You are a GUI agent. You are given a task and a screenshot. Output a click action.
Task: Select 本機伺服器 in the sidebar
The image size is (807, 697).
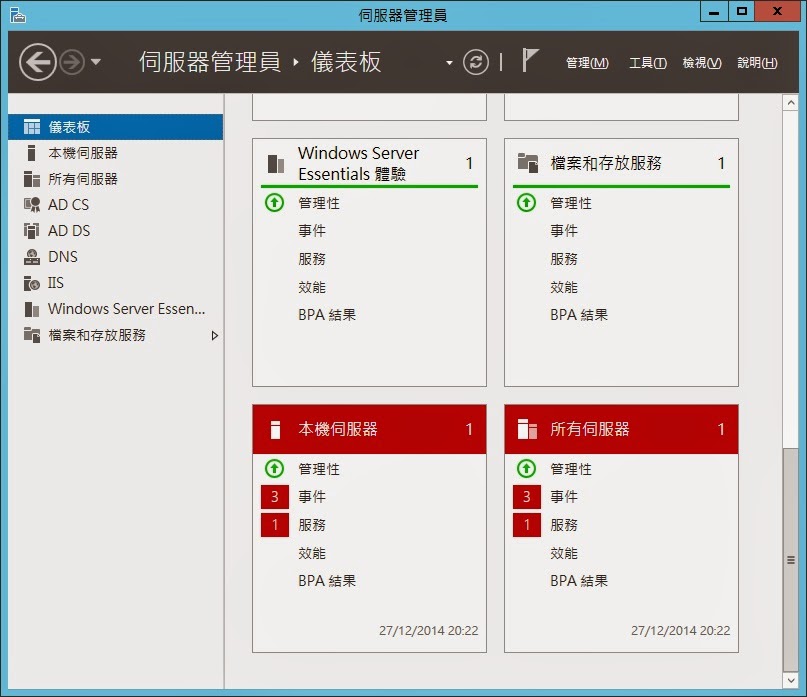click(x=116, y=153)
